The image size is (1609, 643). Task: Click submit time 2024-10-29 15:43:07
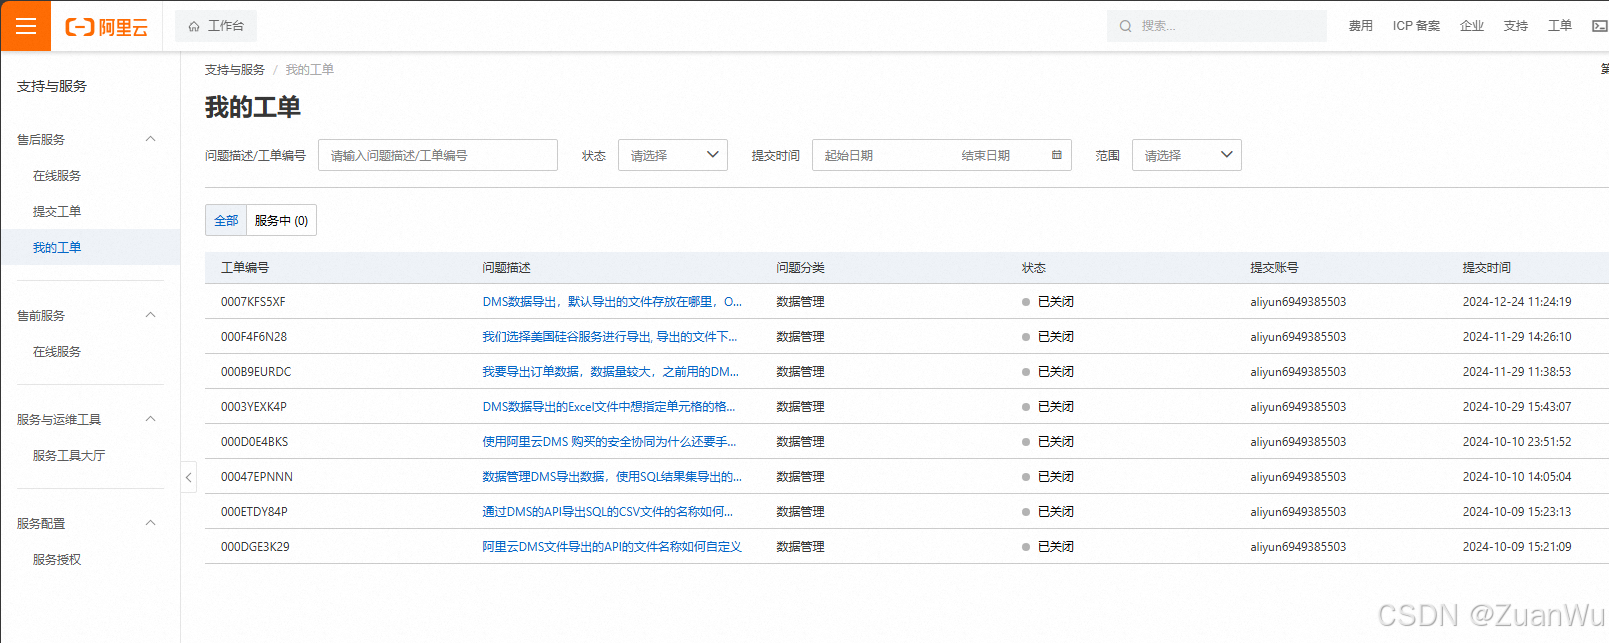(x=1517, y=407)
